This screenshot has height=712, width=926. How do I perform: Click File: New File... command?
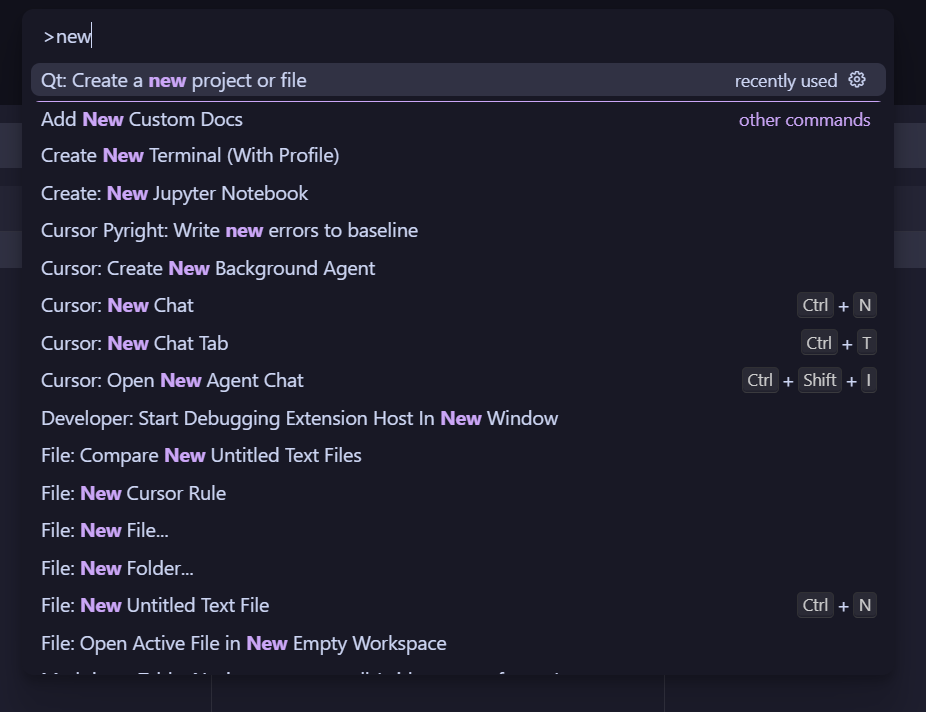(x=105, y=531)
